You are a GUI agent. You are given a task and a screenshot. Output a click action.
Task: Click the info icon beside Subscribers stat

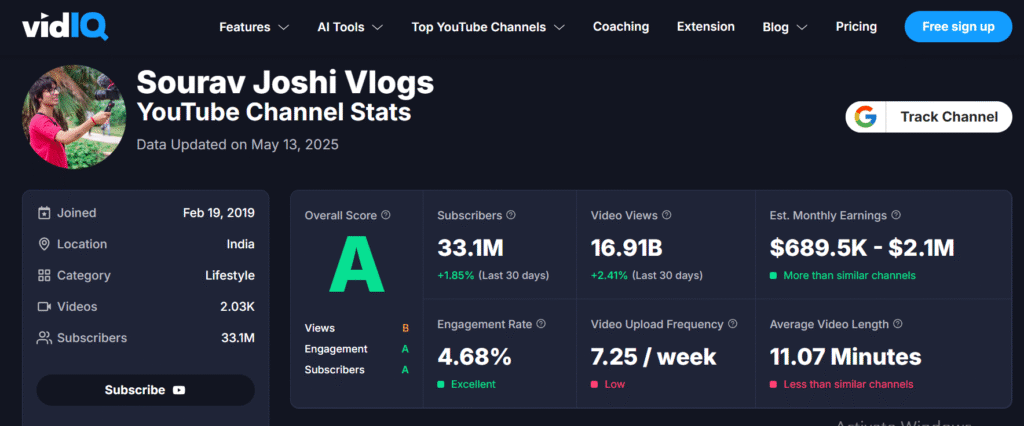511,215
